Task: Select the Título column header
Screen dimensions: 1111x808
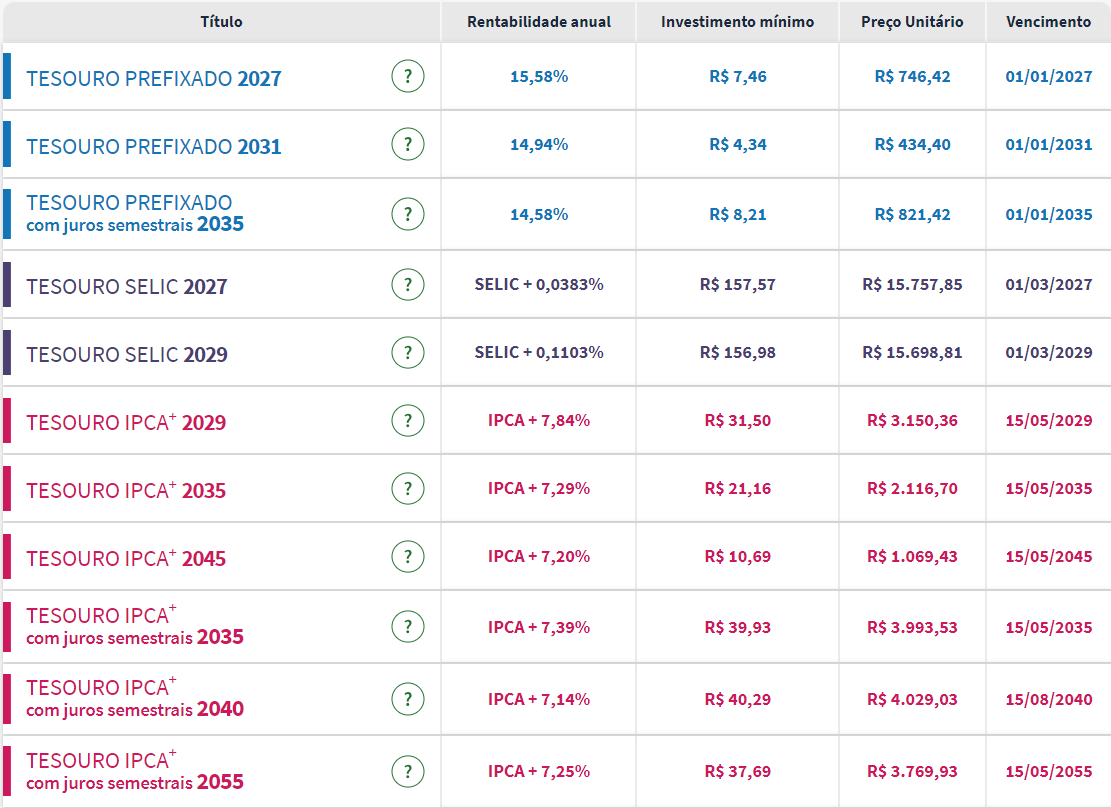Action: pyautogui.click(x=221, y=22)
